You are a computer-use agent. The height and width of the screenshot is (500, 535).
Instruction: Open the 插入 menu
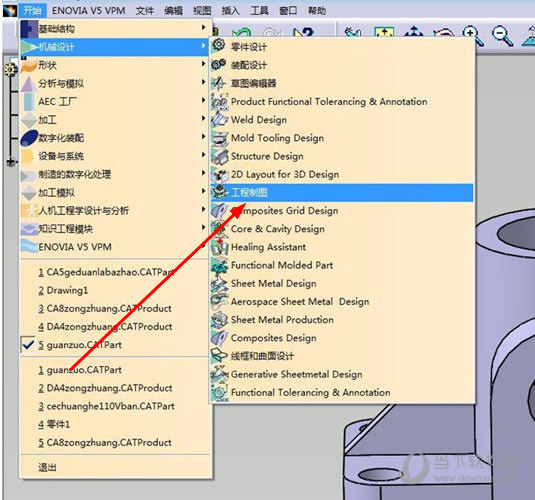[x=231, y=11]
